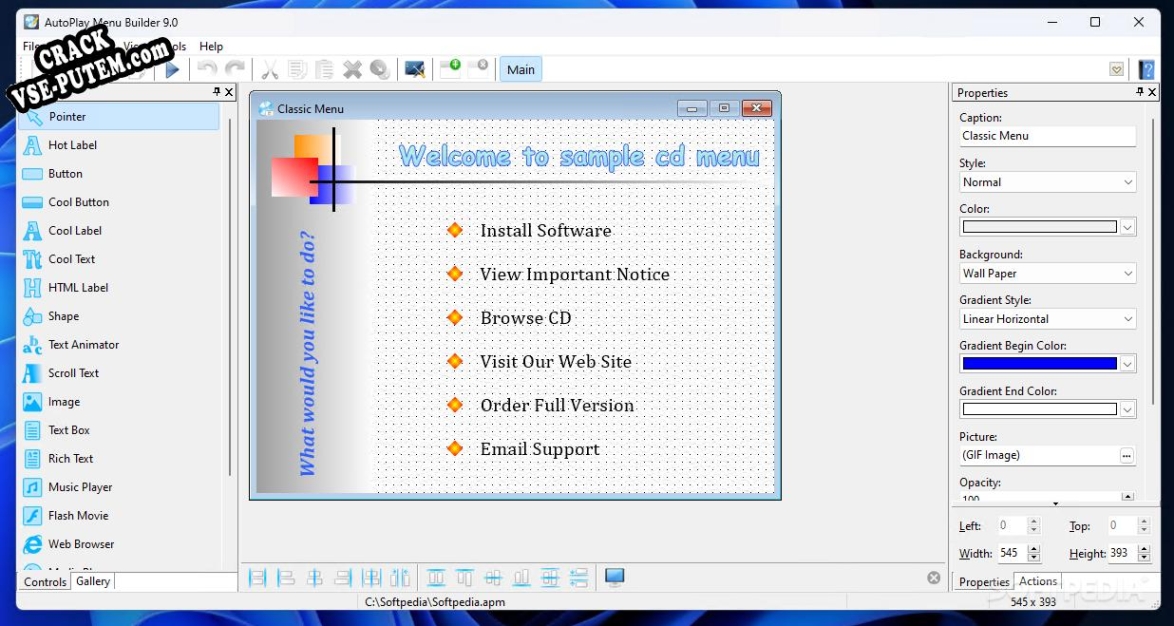The image size is (1174, 626).
Task: Click the View Important Notice item on canvas
Action: pos(575,275)
